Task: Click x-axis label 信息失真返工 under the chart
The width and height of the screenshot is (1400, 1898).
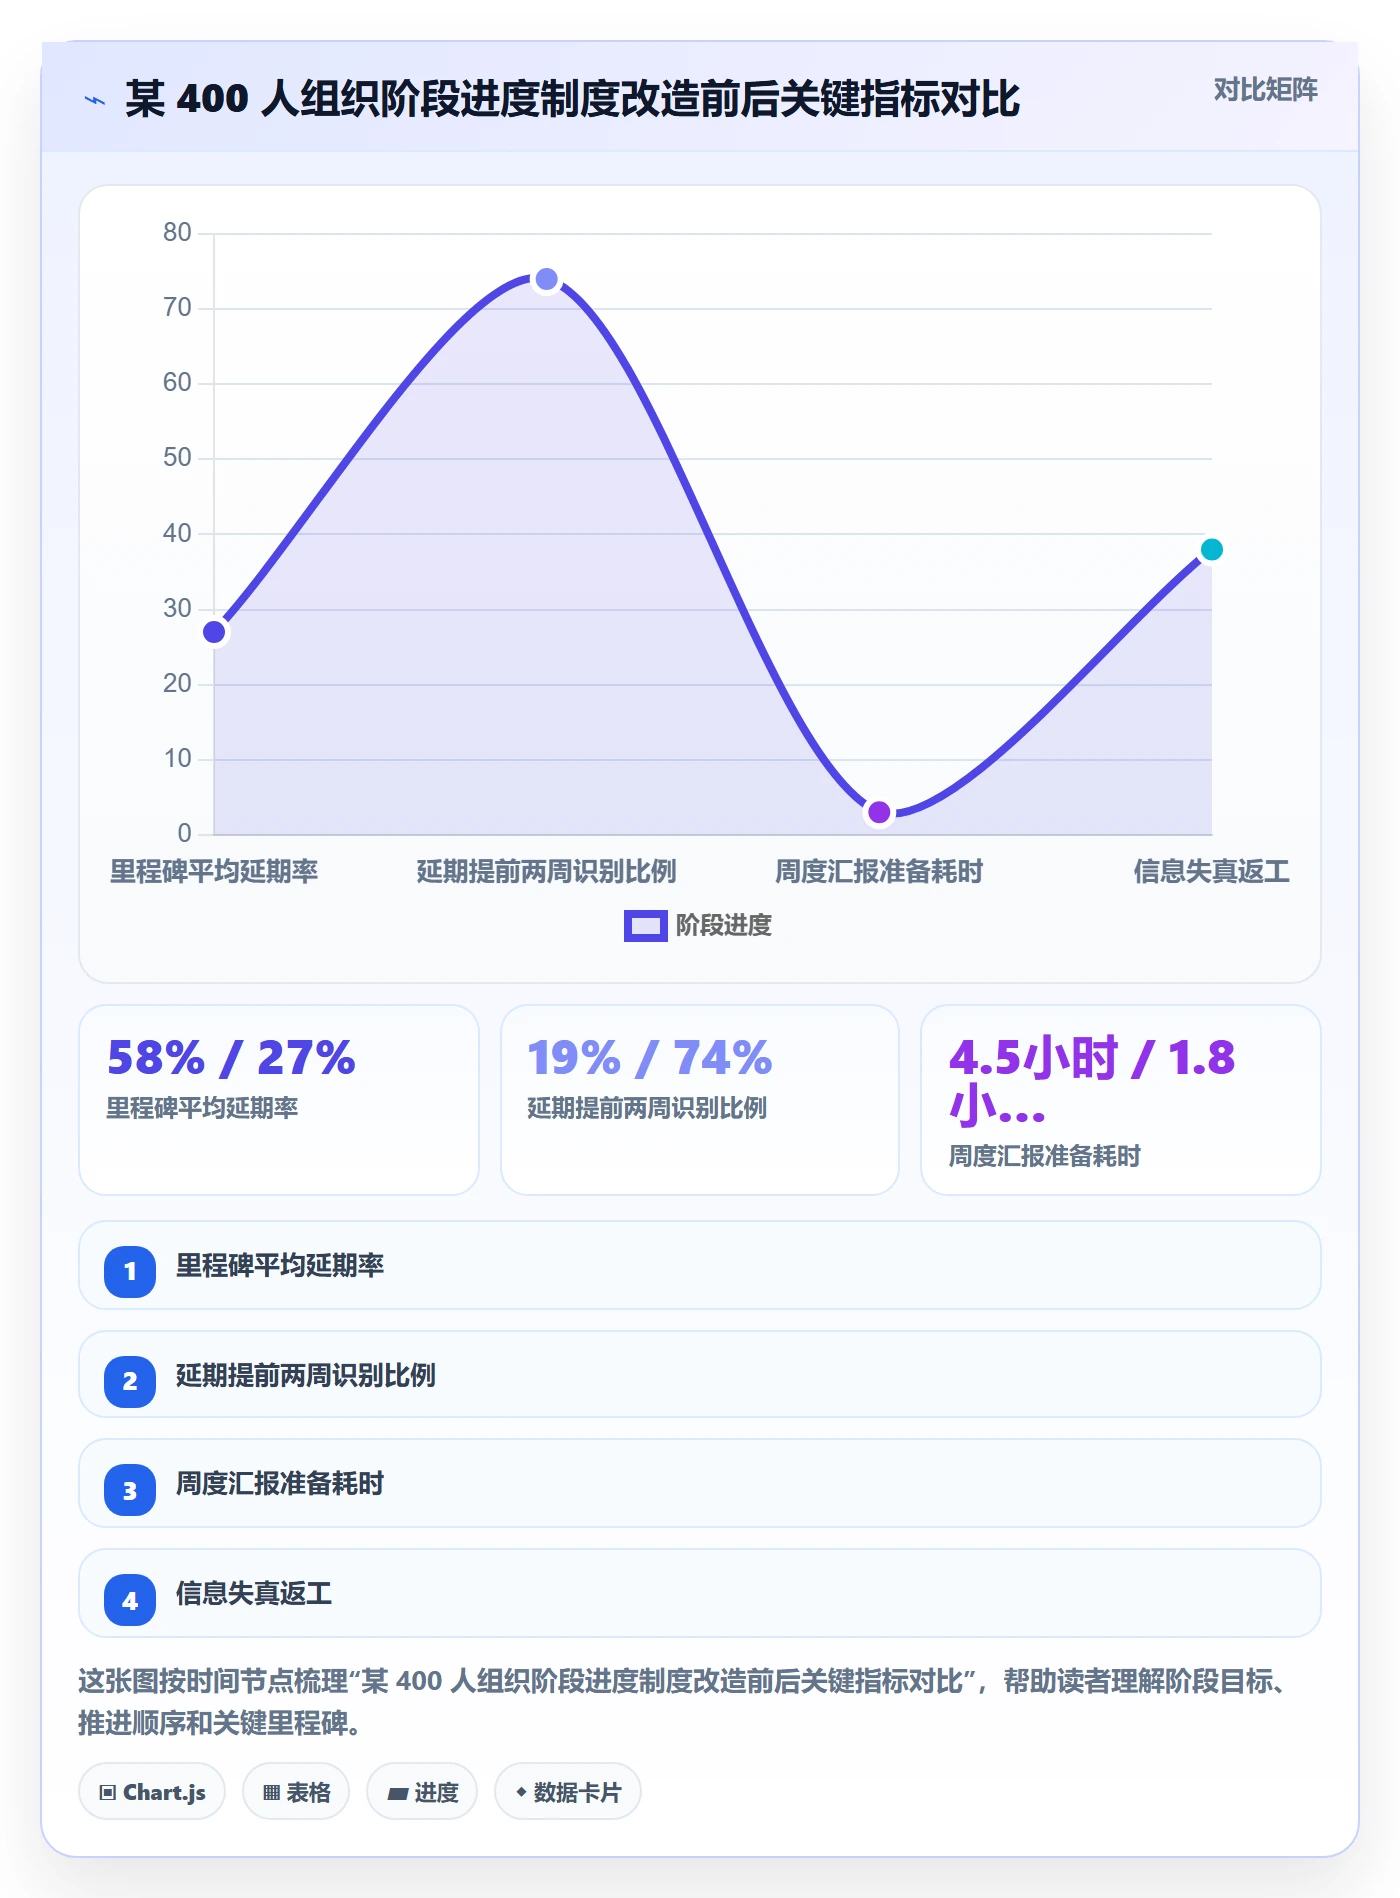Action: (x=1211, y=872)
